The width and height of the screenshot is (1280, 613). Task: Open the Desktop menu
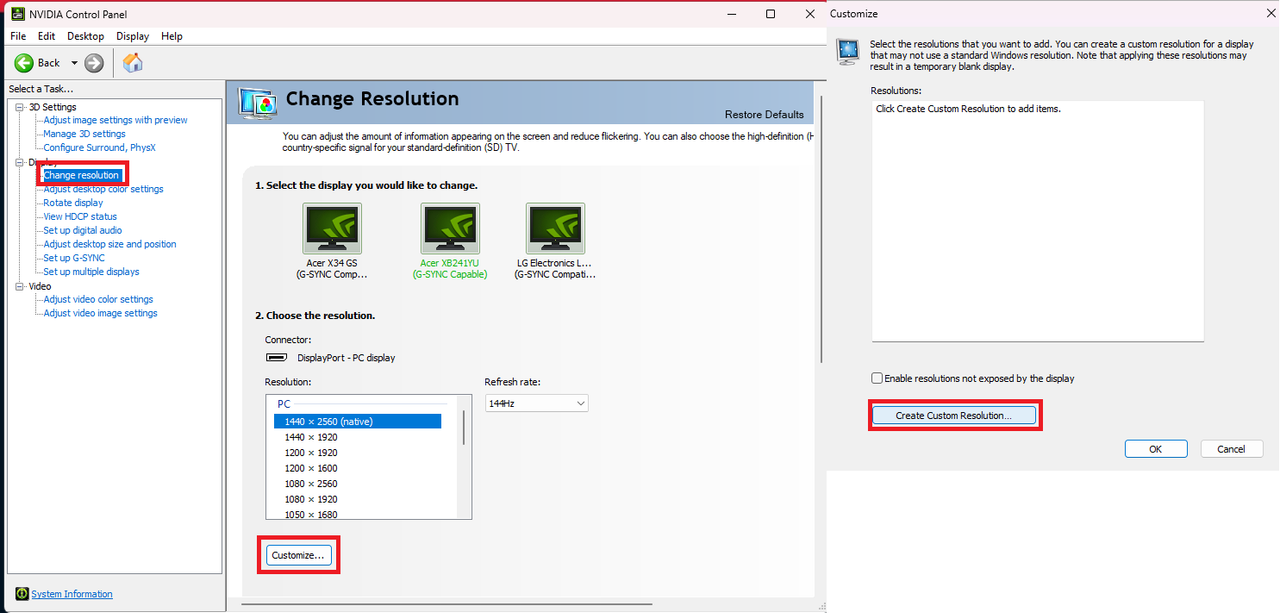tap(86, 36)
